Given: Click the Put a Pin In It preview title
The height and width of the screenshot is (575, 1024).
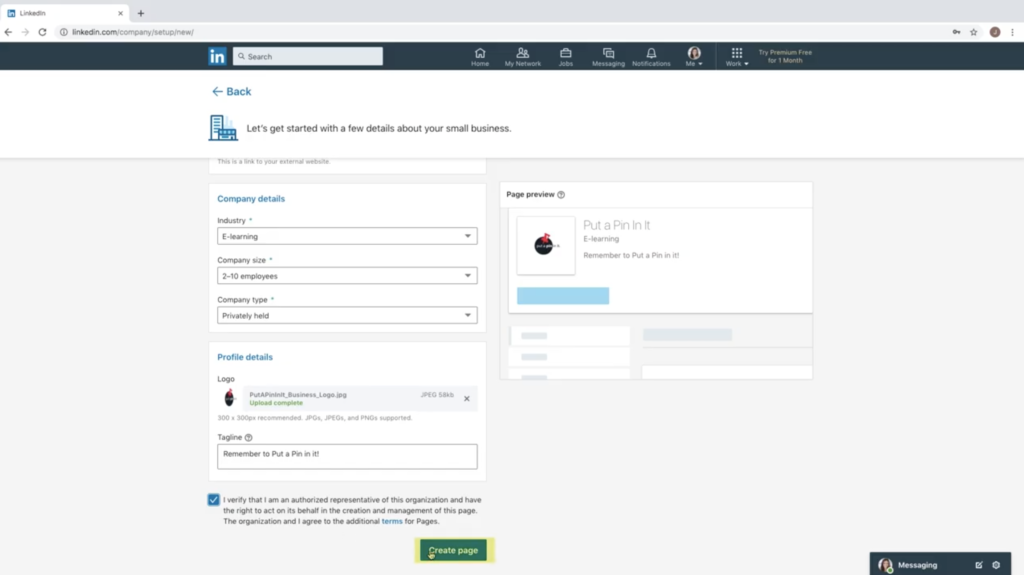Looking at the screenshot, I should pos(616,225).
